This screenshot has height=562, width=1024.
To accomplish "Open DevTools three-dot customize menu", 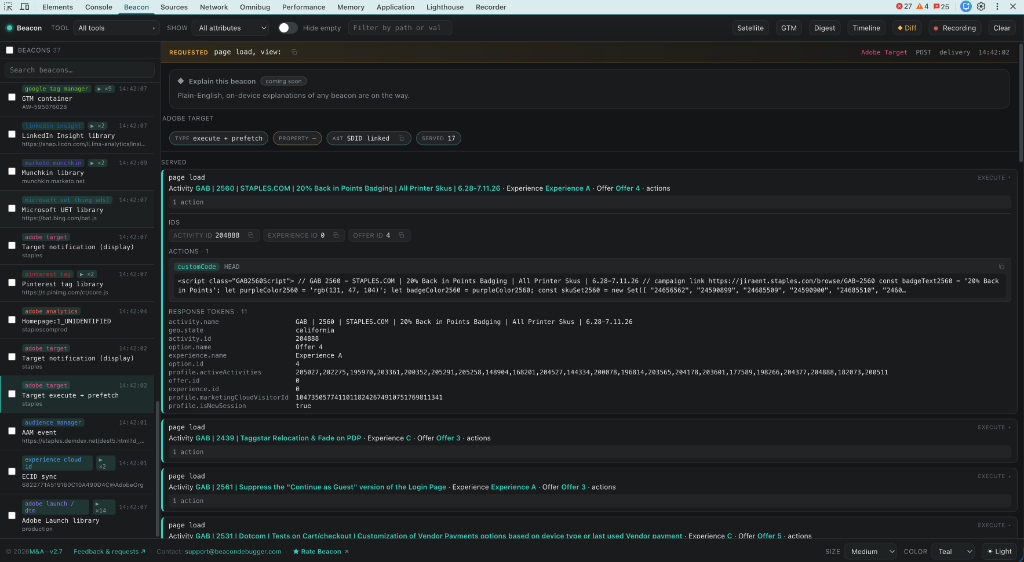I will tap(997, 7).
